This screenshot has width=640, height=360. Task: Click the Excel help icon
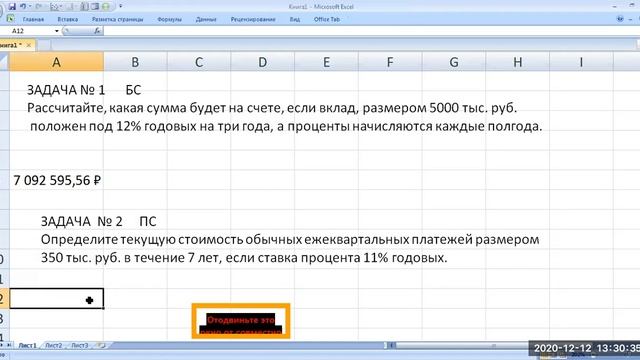click(x=620, y=19)
